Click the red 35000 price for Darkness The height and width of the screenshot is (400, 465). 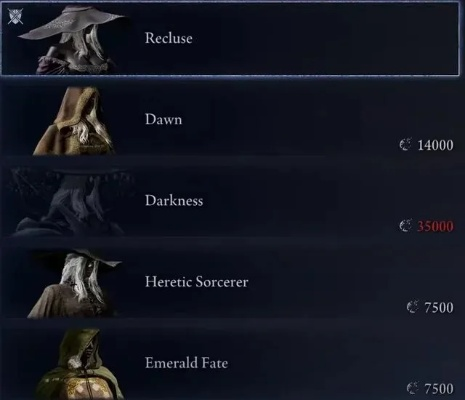(x=435, y=226)
